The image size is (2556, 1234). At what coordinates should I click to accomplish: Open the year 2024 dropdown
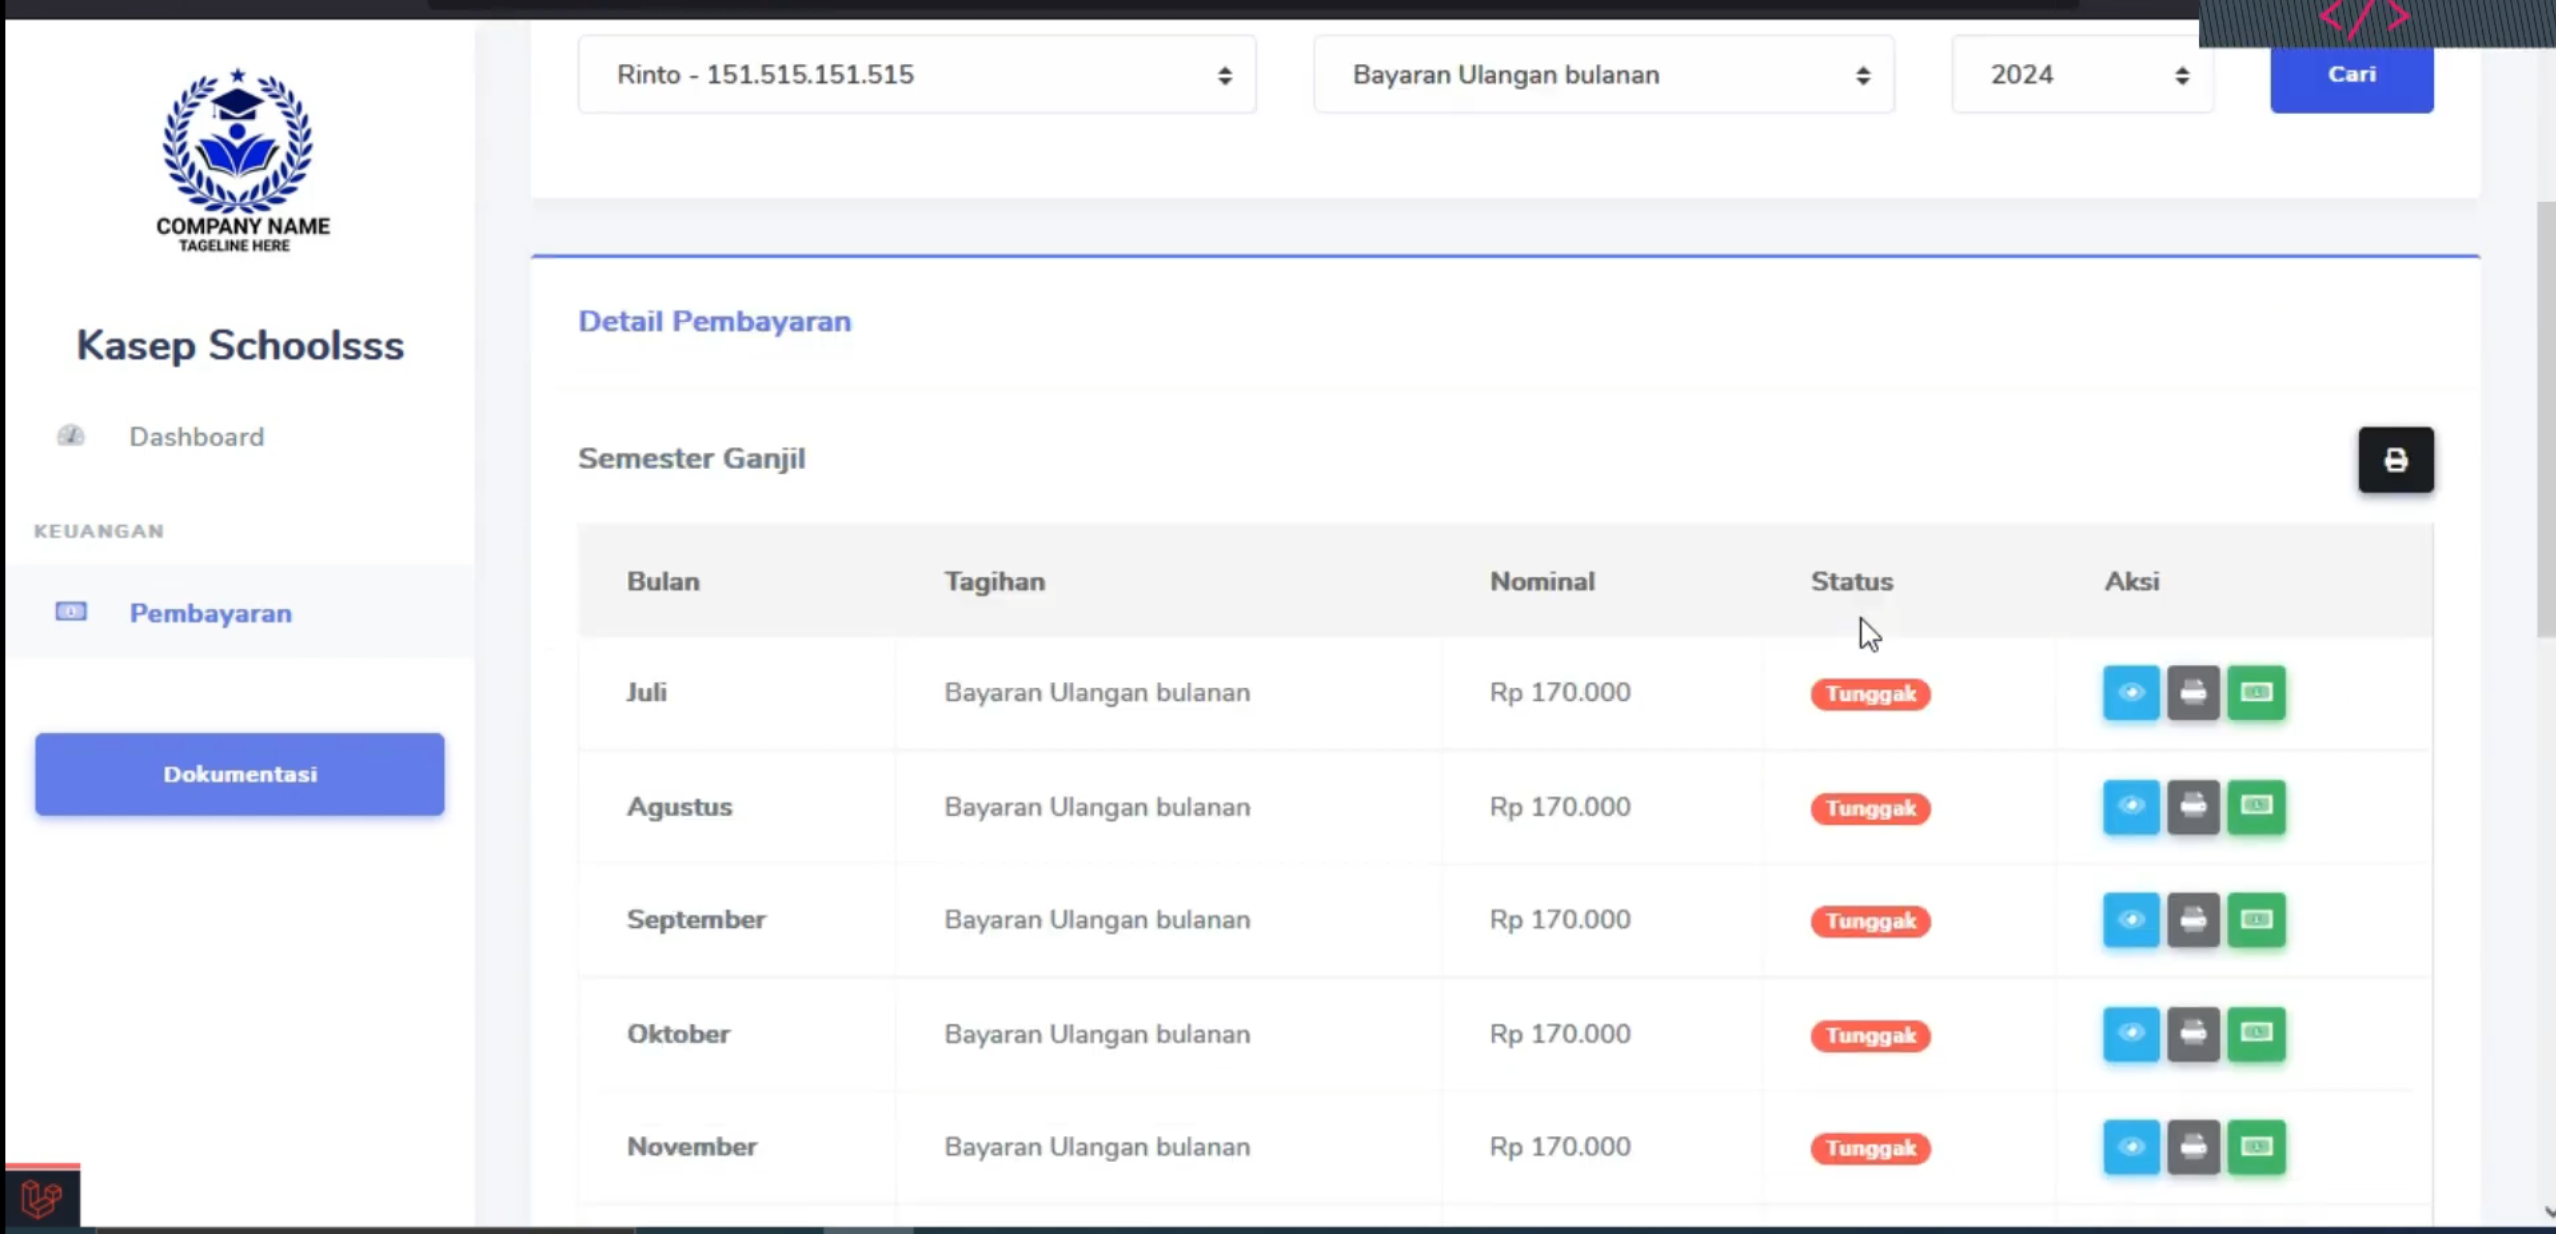coord(2082,75)
